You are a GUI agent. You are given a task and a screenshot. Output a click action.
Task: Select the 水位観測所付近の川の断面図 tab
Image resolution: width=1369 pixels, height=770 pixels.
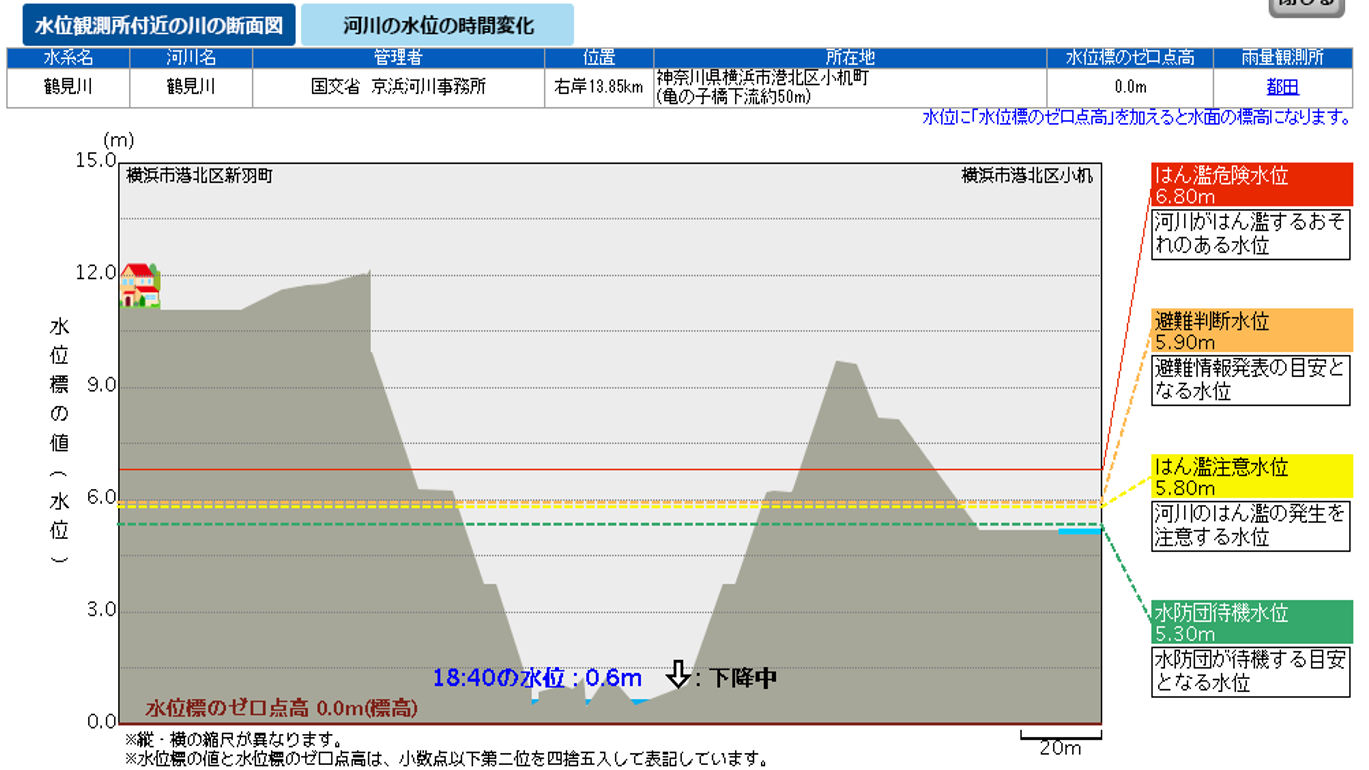(159, 25)
